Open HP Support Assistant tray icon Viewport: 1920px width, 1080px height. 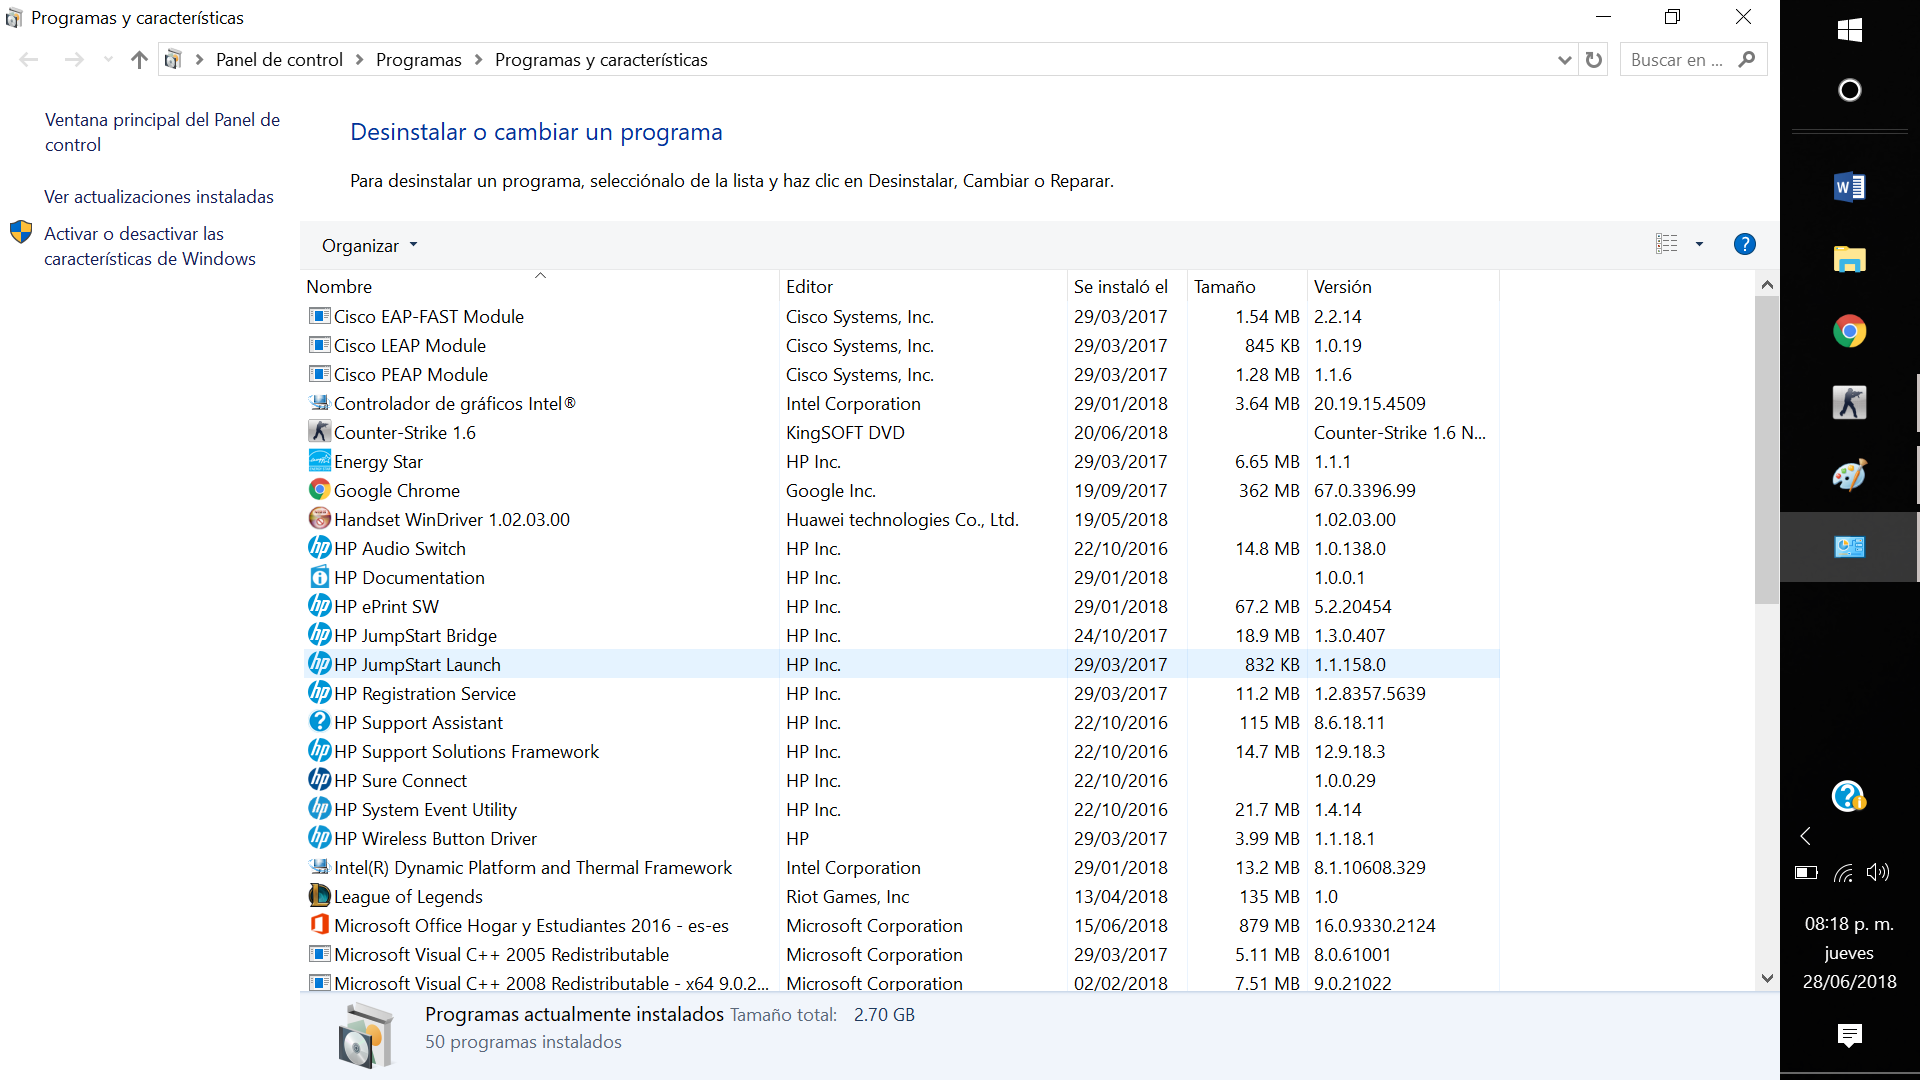click(x=1849, y=796)
